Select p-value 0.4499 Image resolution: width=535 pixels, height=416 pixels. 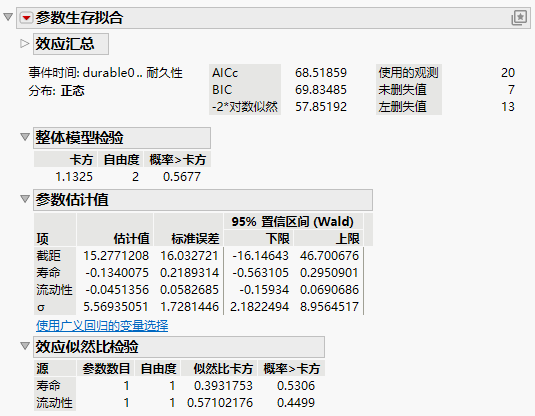296,403
